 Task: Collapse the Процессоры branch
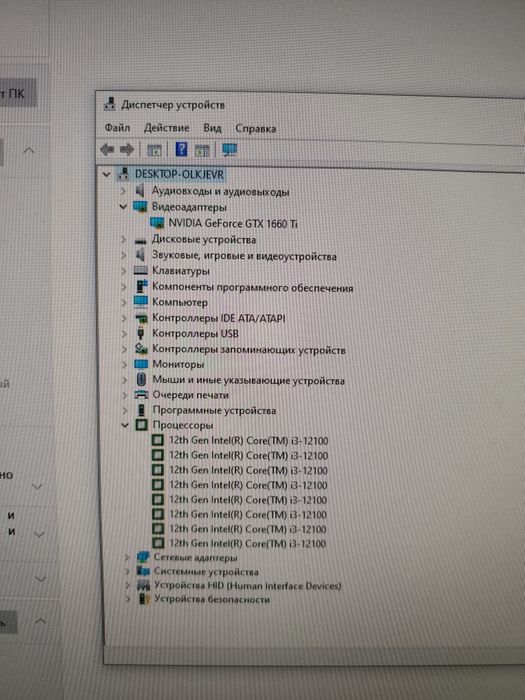point(125,425)
